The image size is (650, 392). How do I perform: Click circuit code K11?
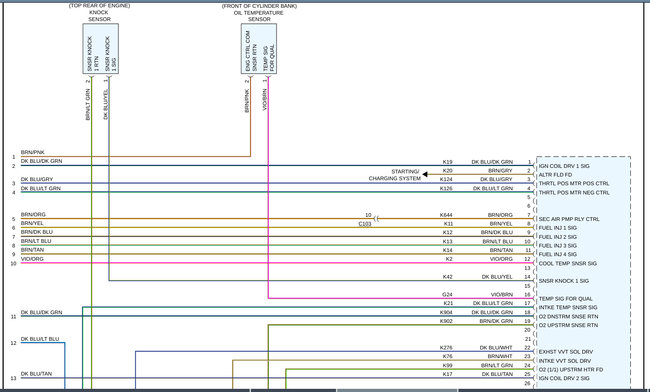tap(448, 224)
